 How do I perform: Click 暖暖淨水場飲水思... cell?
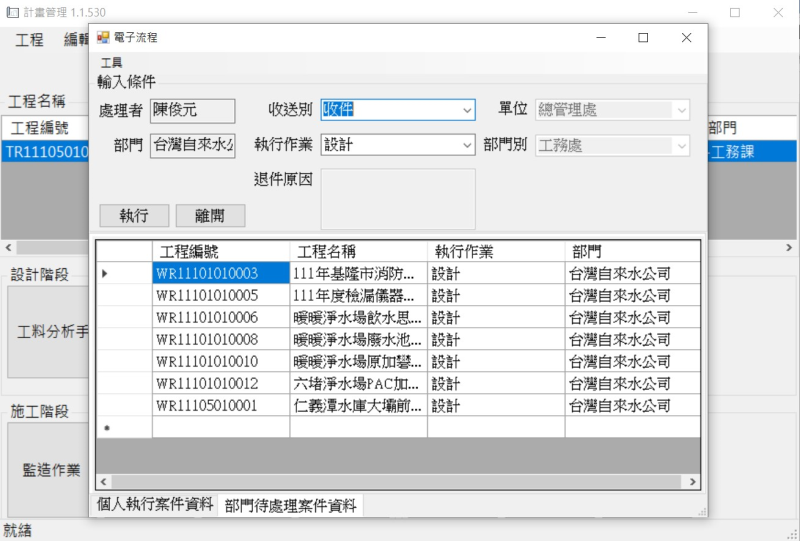pos(359,317)
